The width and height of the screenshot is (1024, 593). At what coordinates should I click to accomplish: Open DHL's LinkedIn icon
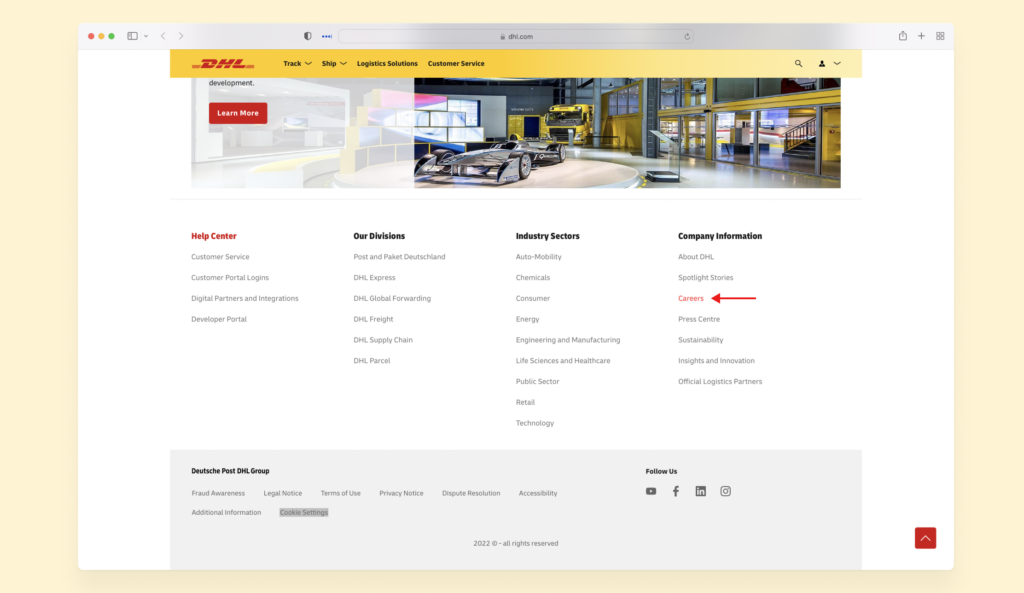coord(700,491)
